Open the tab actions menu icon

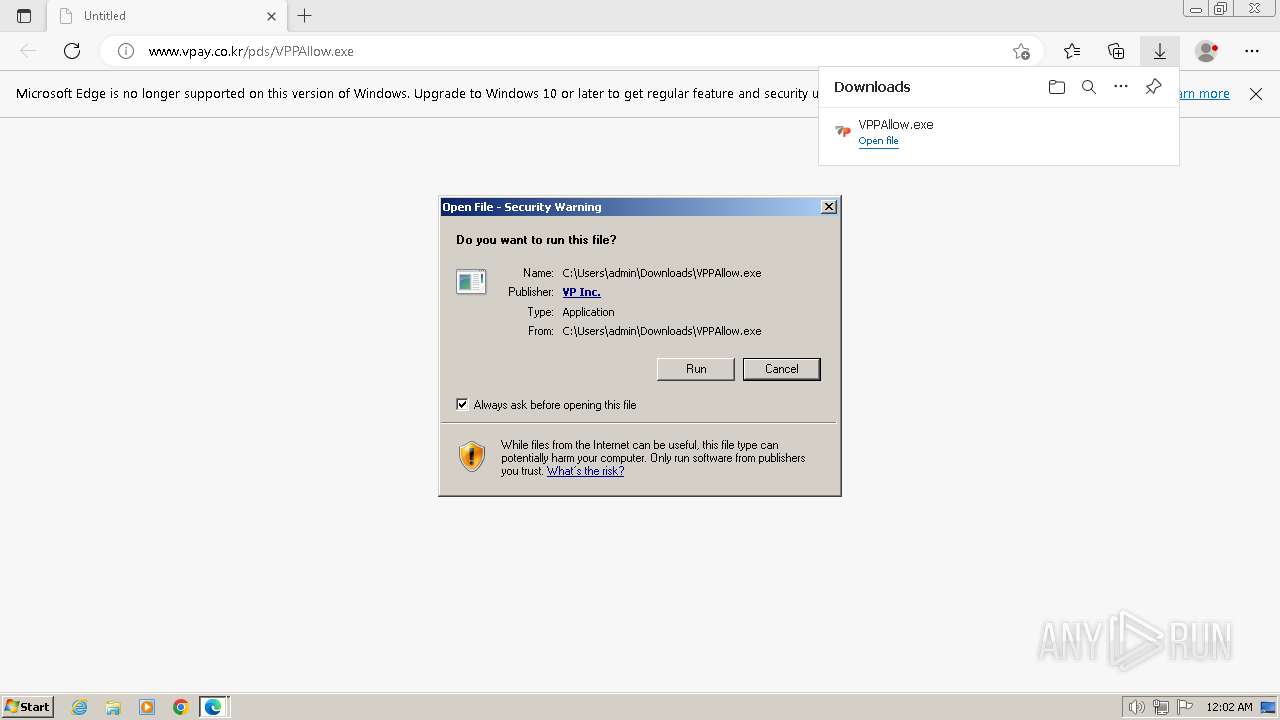click(x=24, y=16)
